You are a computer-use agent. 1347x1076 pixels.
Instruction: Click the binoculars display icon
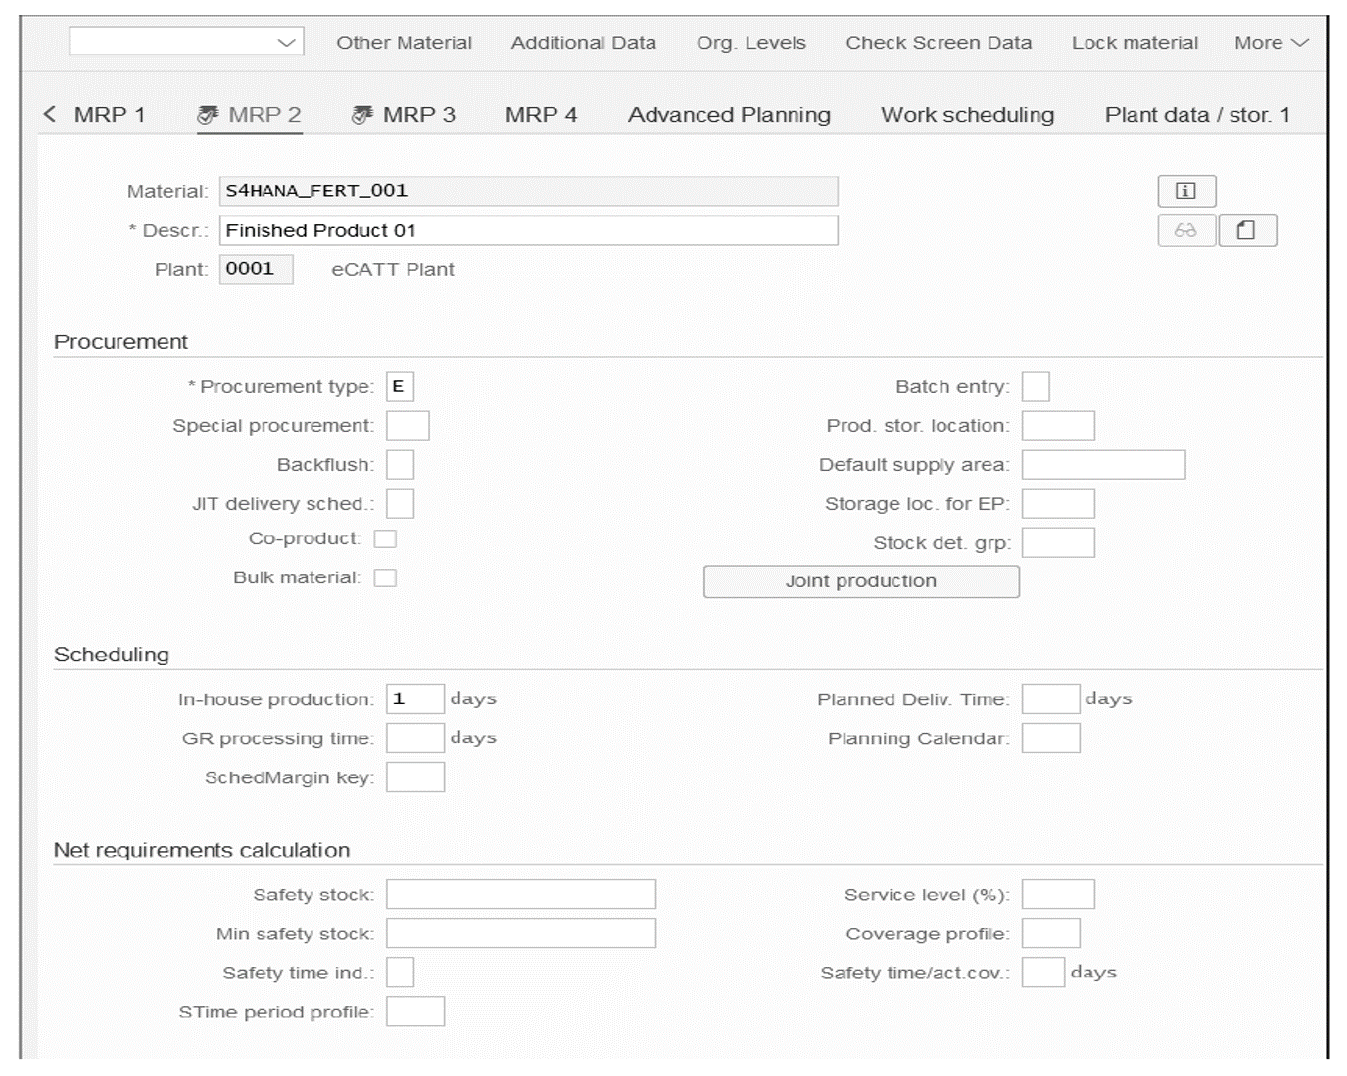coord(1185,230)
